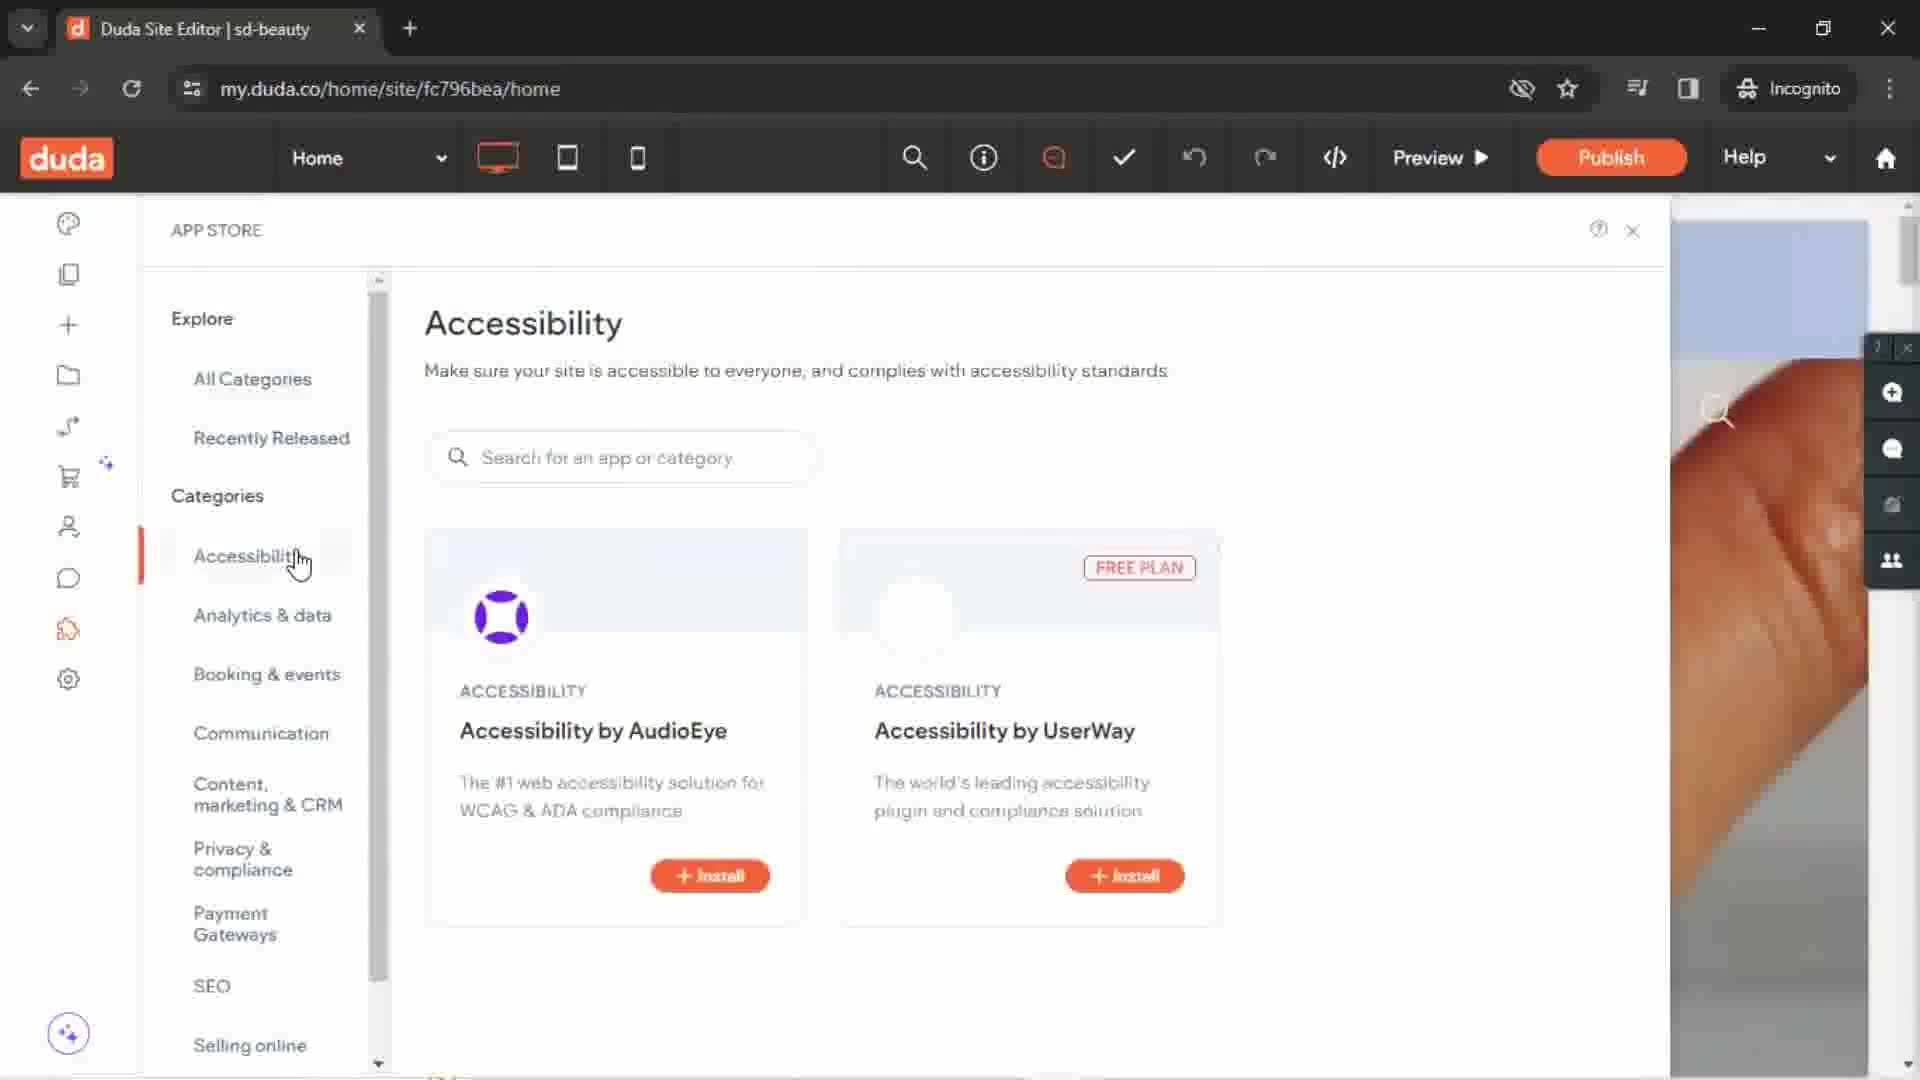Open the Pages icon in left sidebar
This screenshot has height=1080, width=1920.
(x=68, y=274)
